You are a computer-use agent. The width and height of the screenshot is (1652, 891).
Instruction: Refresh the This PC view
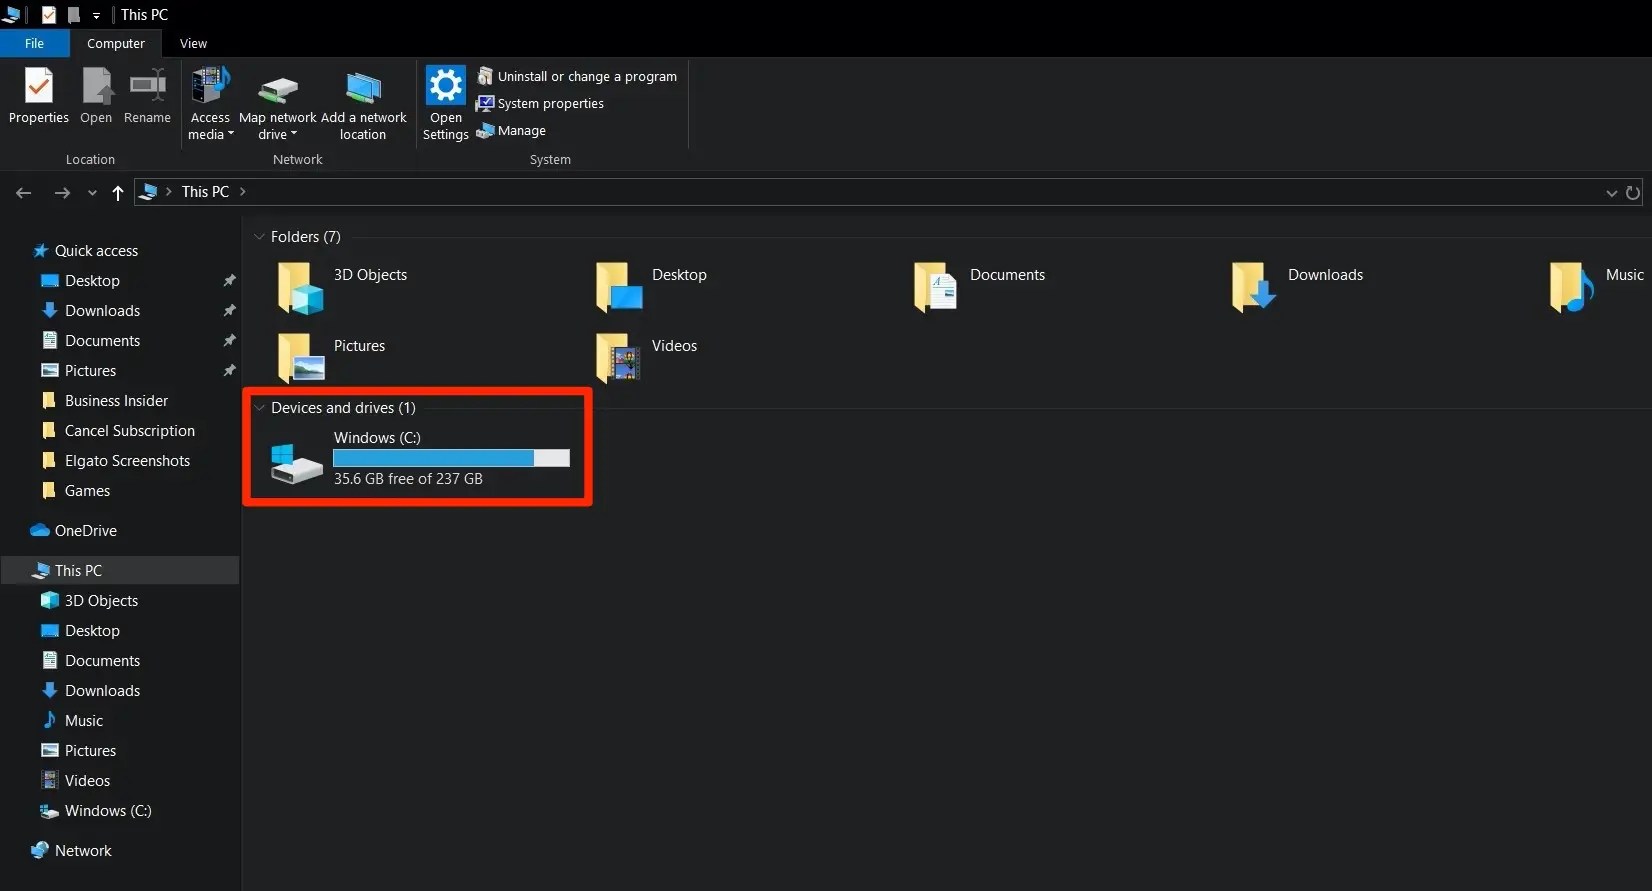(1633, 192)
